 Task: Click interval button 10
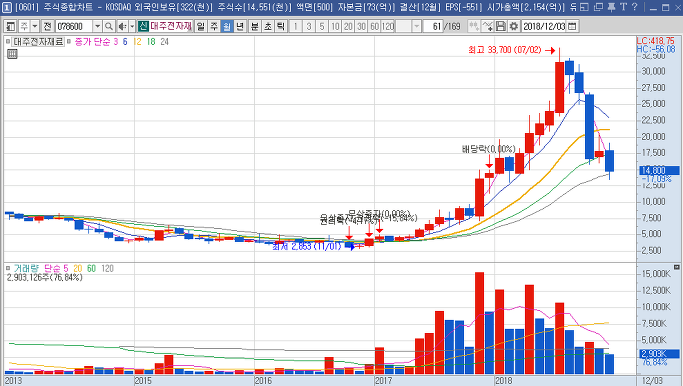click(335, 27)
